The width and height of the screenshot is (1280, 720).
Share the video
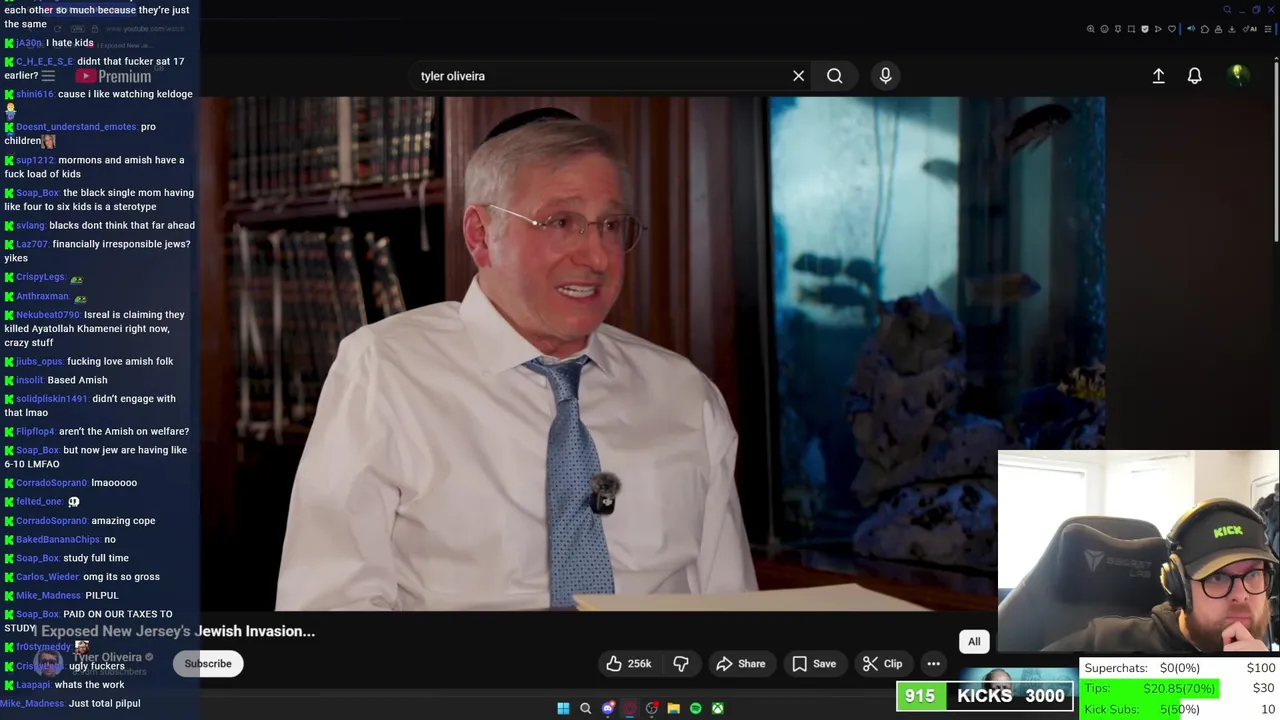[741, 664]
